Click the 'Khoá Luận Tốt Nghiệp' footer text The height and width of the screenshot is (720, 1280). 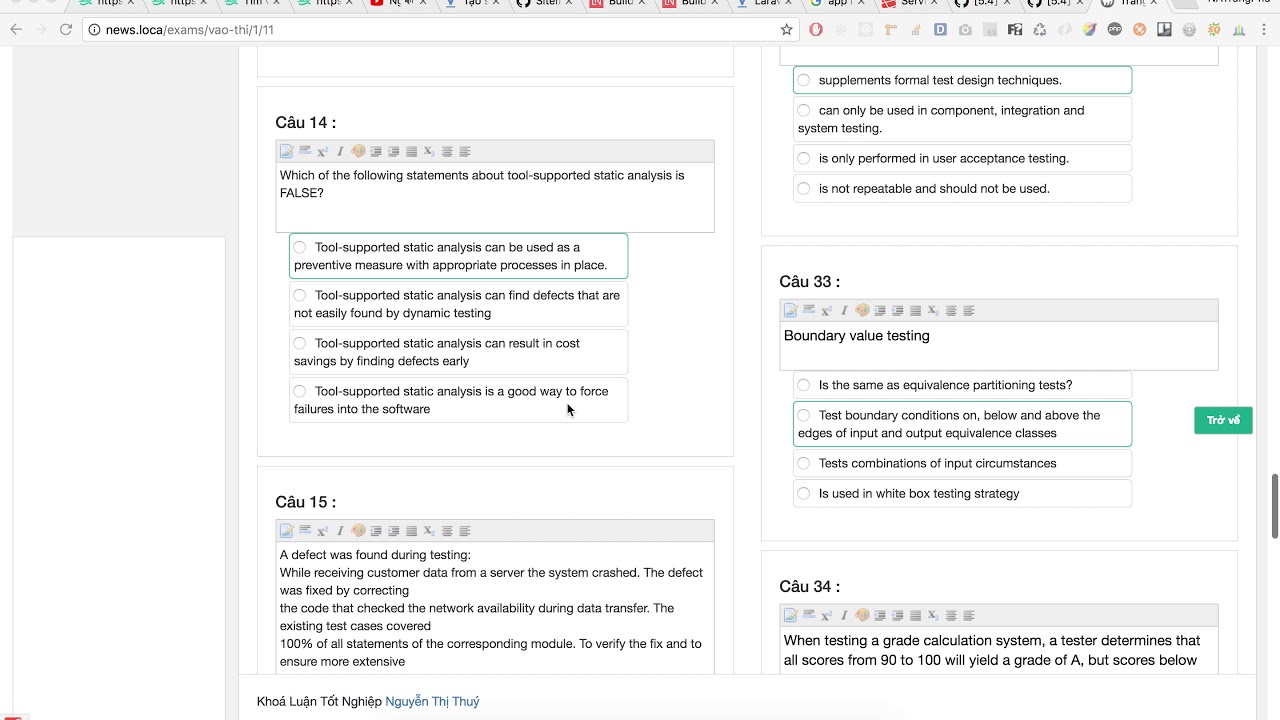(319, 701)
